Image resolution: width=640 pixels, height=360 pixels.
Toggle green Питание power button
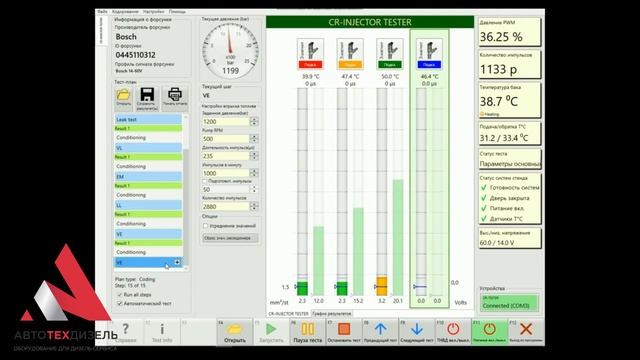pyautogui.click(x=489, y=332)
